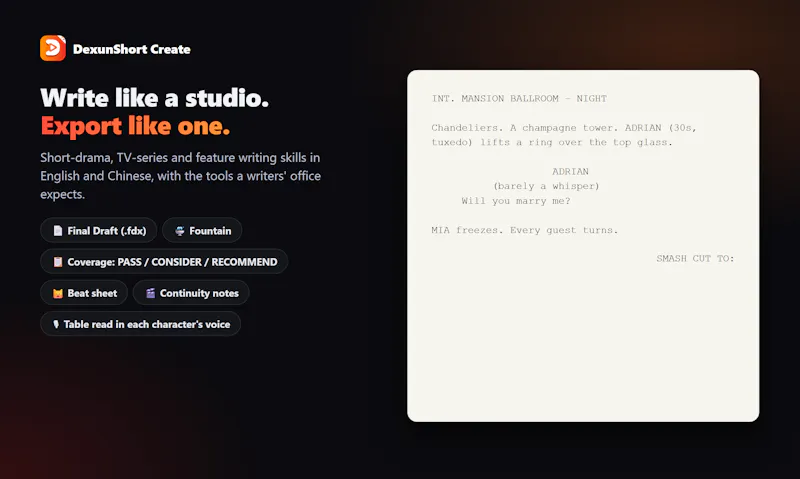This screenshot has height=479, width=800.
Task: Click the (barely a whisper) parenthetical
Action: pyautogui.click(x=546, y=186)
